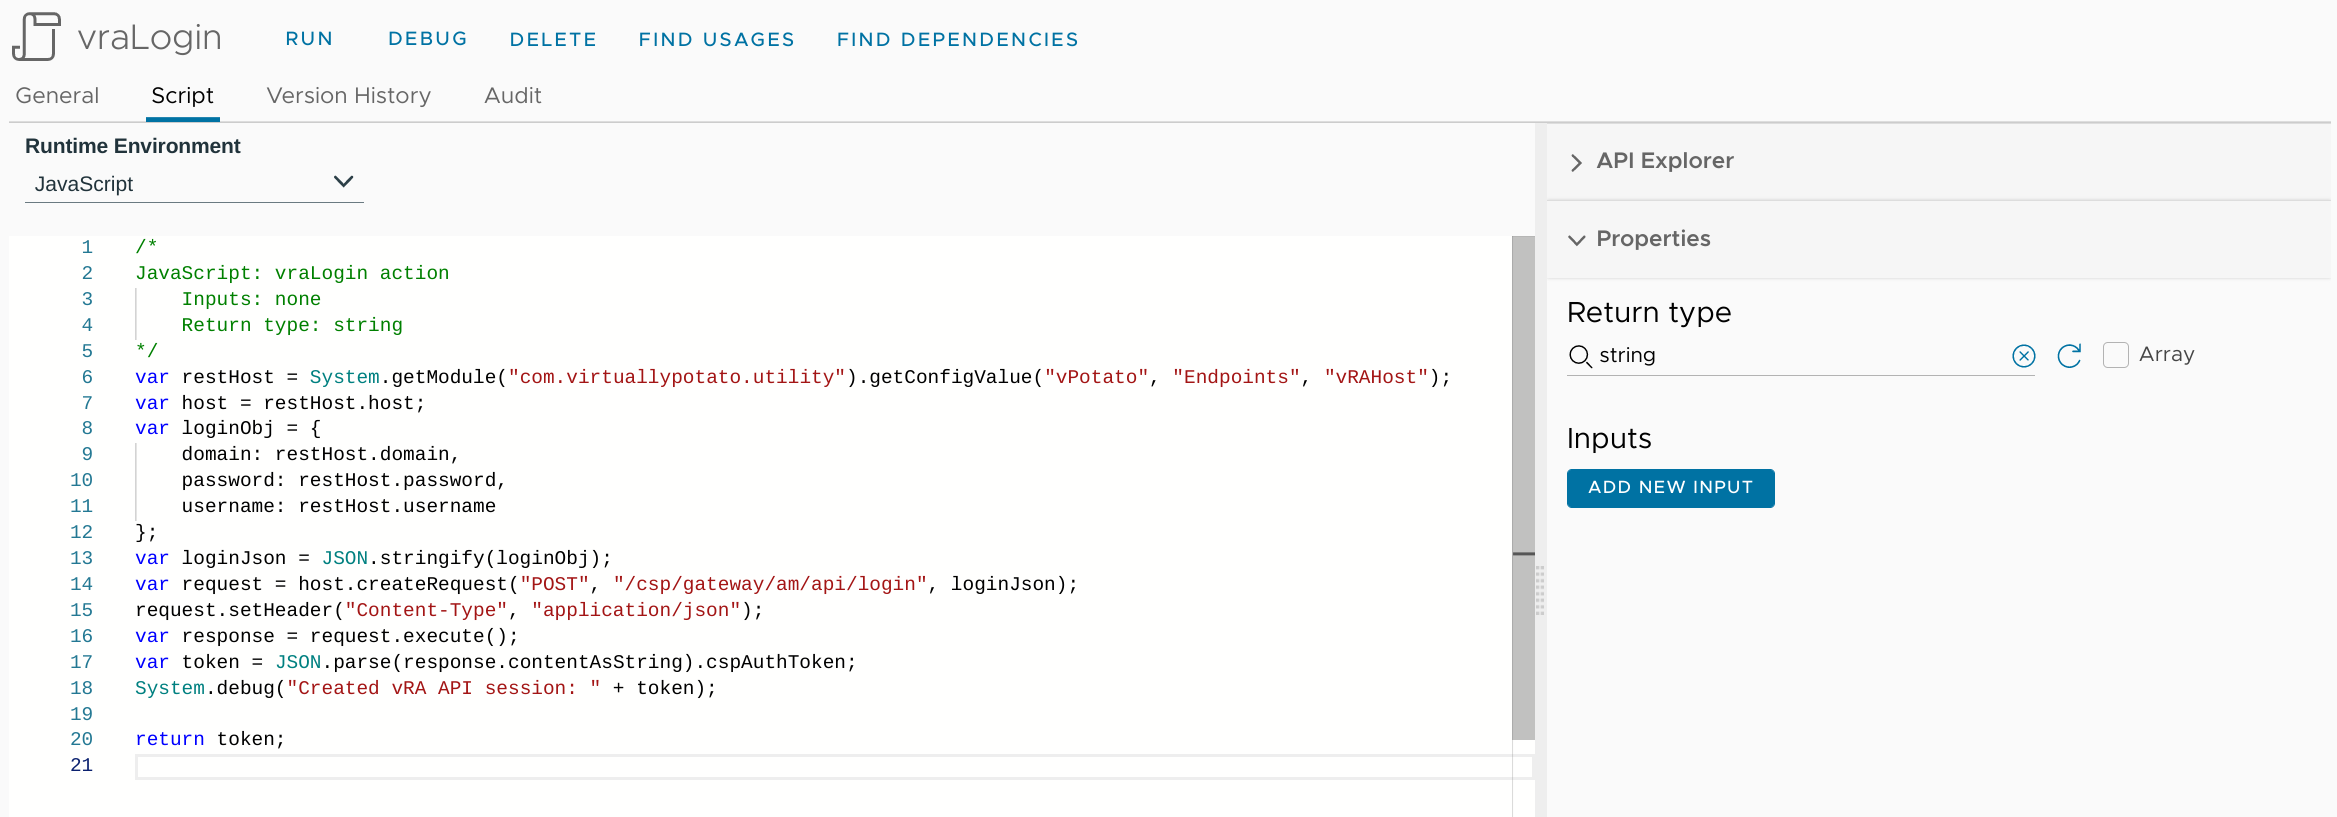
Task: Start Debug for the action
Action: pyautogui.click(x=428, y=39)
